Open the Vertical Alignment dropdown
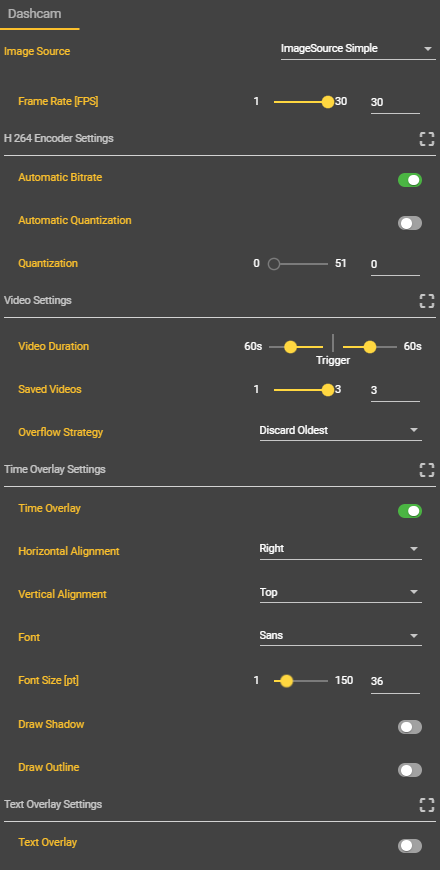Viewport: 440px width, 870px height. pyautogui.click(x=341, y=592)
